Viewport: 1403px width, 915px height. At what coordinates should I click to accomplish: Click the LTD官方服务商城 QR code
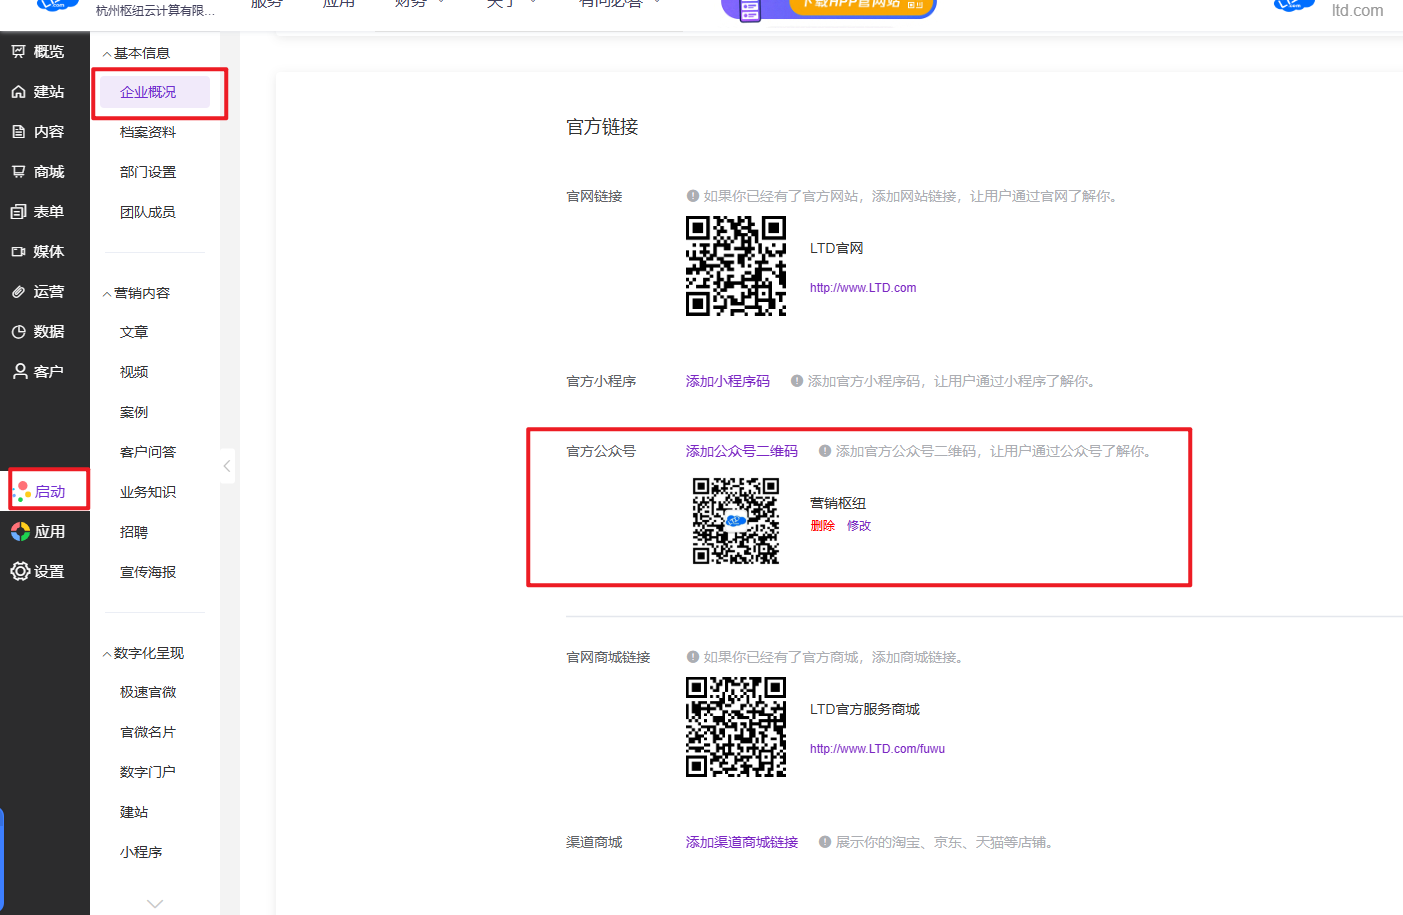[x=736, y=727]
